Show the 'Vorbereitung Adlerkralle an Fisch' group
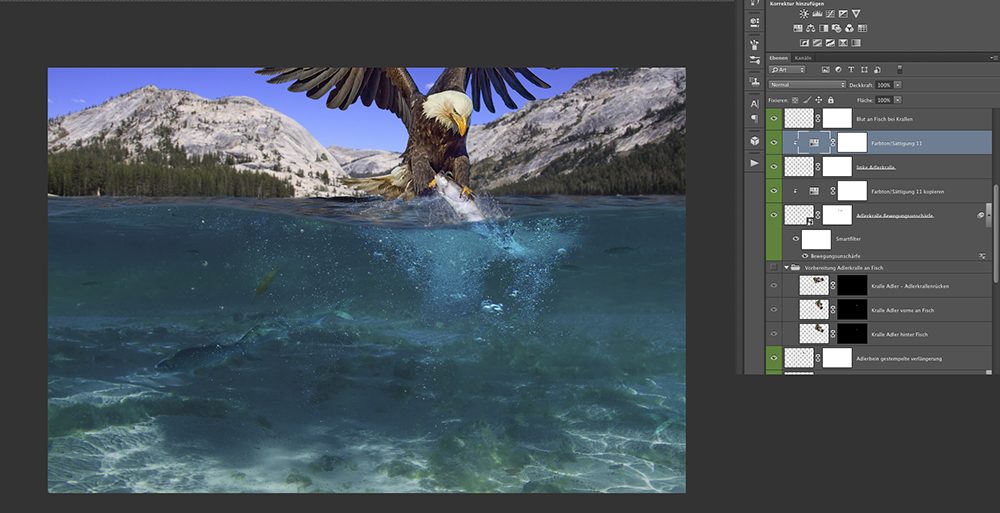Screen dimensions: 1000x513 point(773,268)
